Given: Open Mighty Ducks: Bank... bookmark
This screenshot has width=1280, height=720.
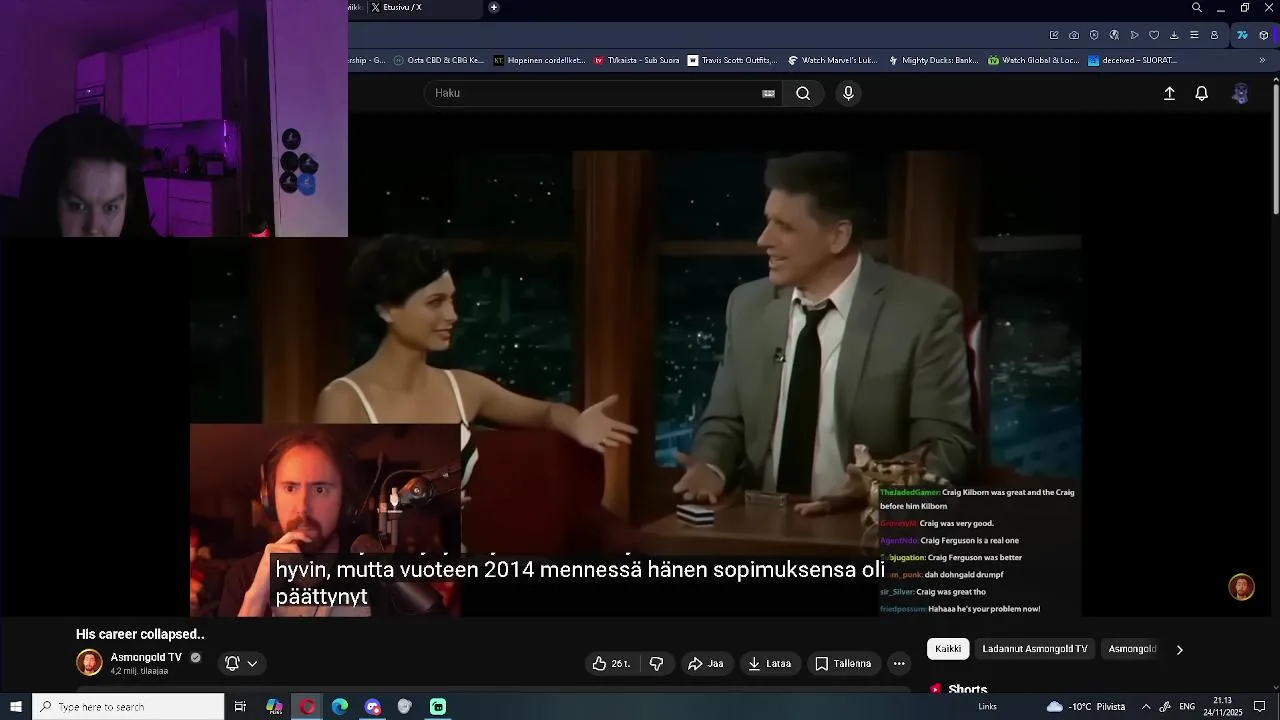Looking at the screenshot, I should (934, 60).
